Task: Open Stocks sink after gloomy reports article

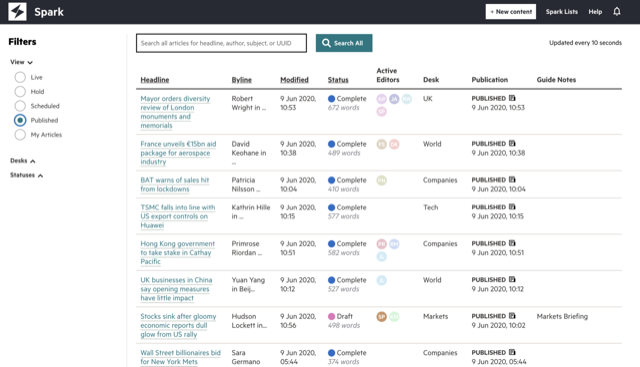Action: [x=178, y=325]
